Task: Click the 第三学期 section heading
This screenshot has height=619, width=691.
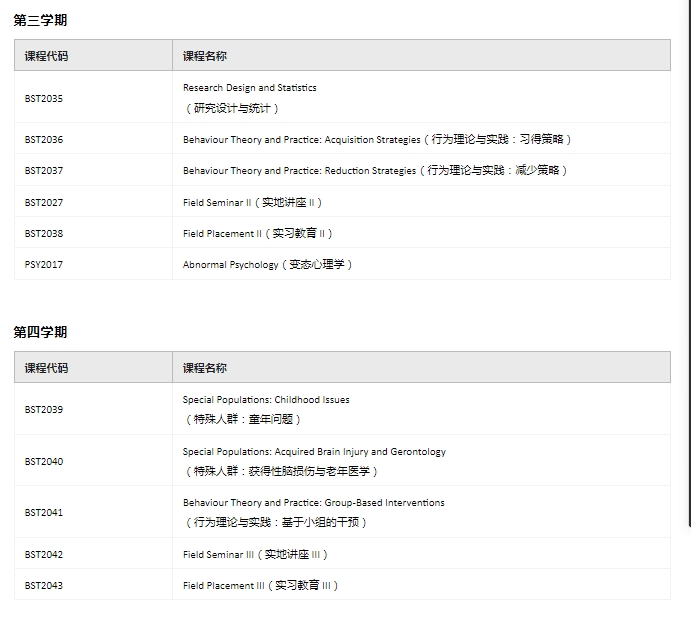Action: tap(40, 20)
